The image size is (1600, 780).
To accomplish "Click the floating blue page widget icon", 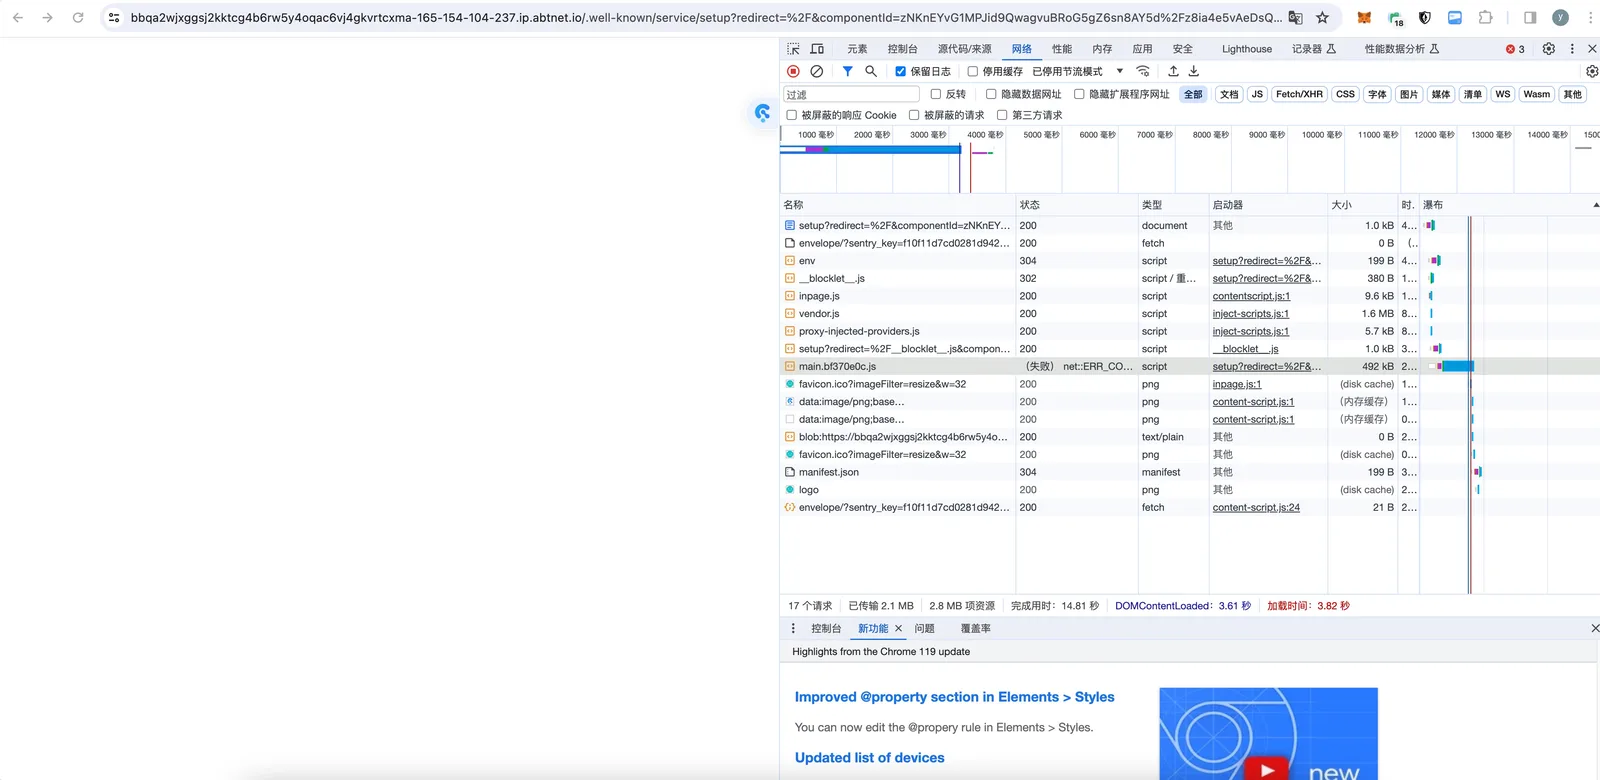I will tap(763, 113).
